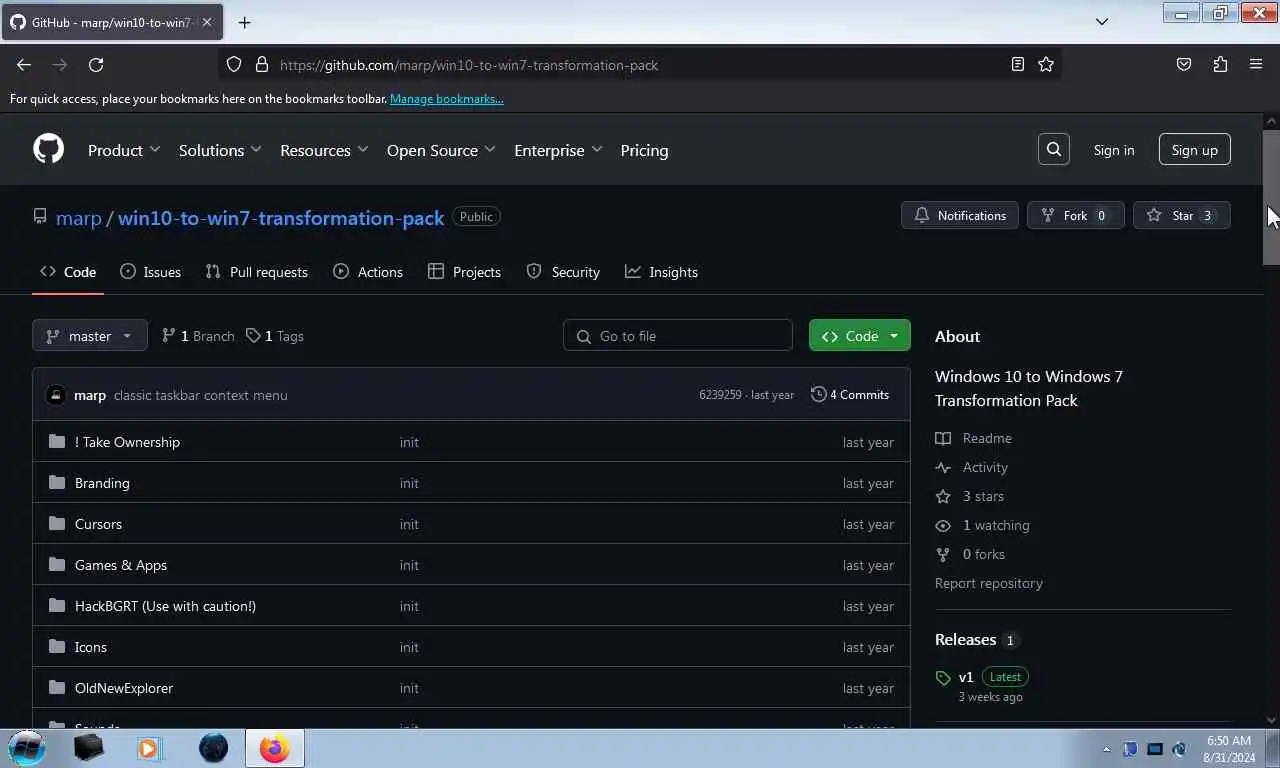Expand the Solutions menu

(220, 150)
